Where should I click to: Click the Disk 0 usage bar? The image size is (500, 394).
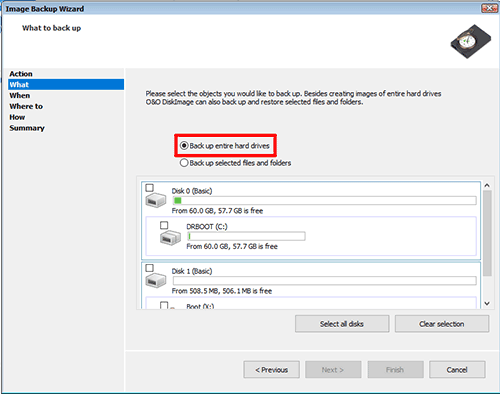pyautogui.click(x=324, y=200)
